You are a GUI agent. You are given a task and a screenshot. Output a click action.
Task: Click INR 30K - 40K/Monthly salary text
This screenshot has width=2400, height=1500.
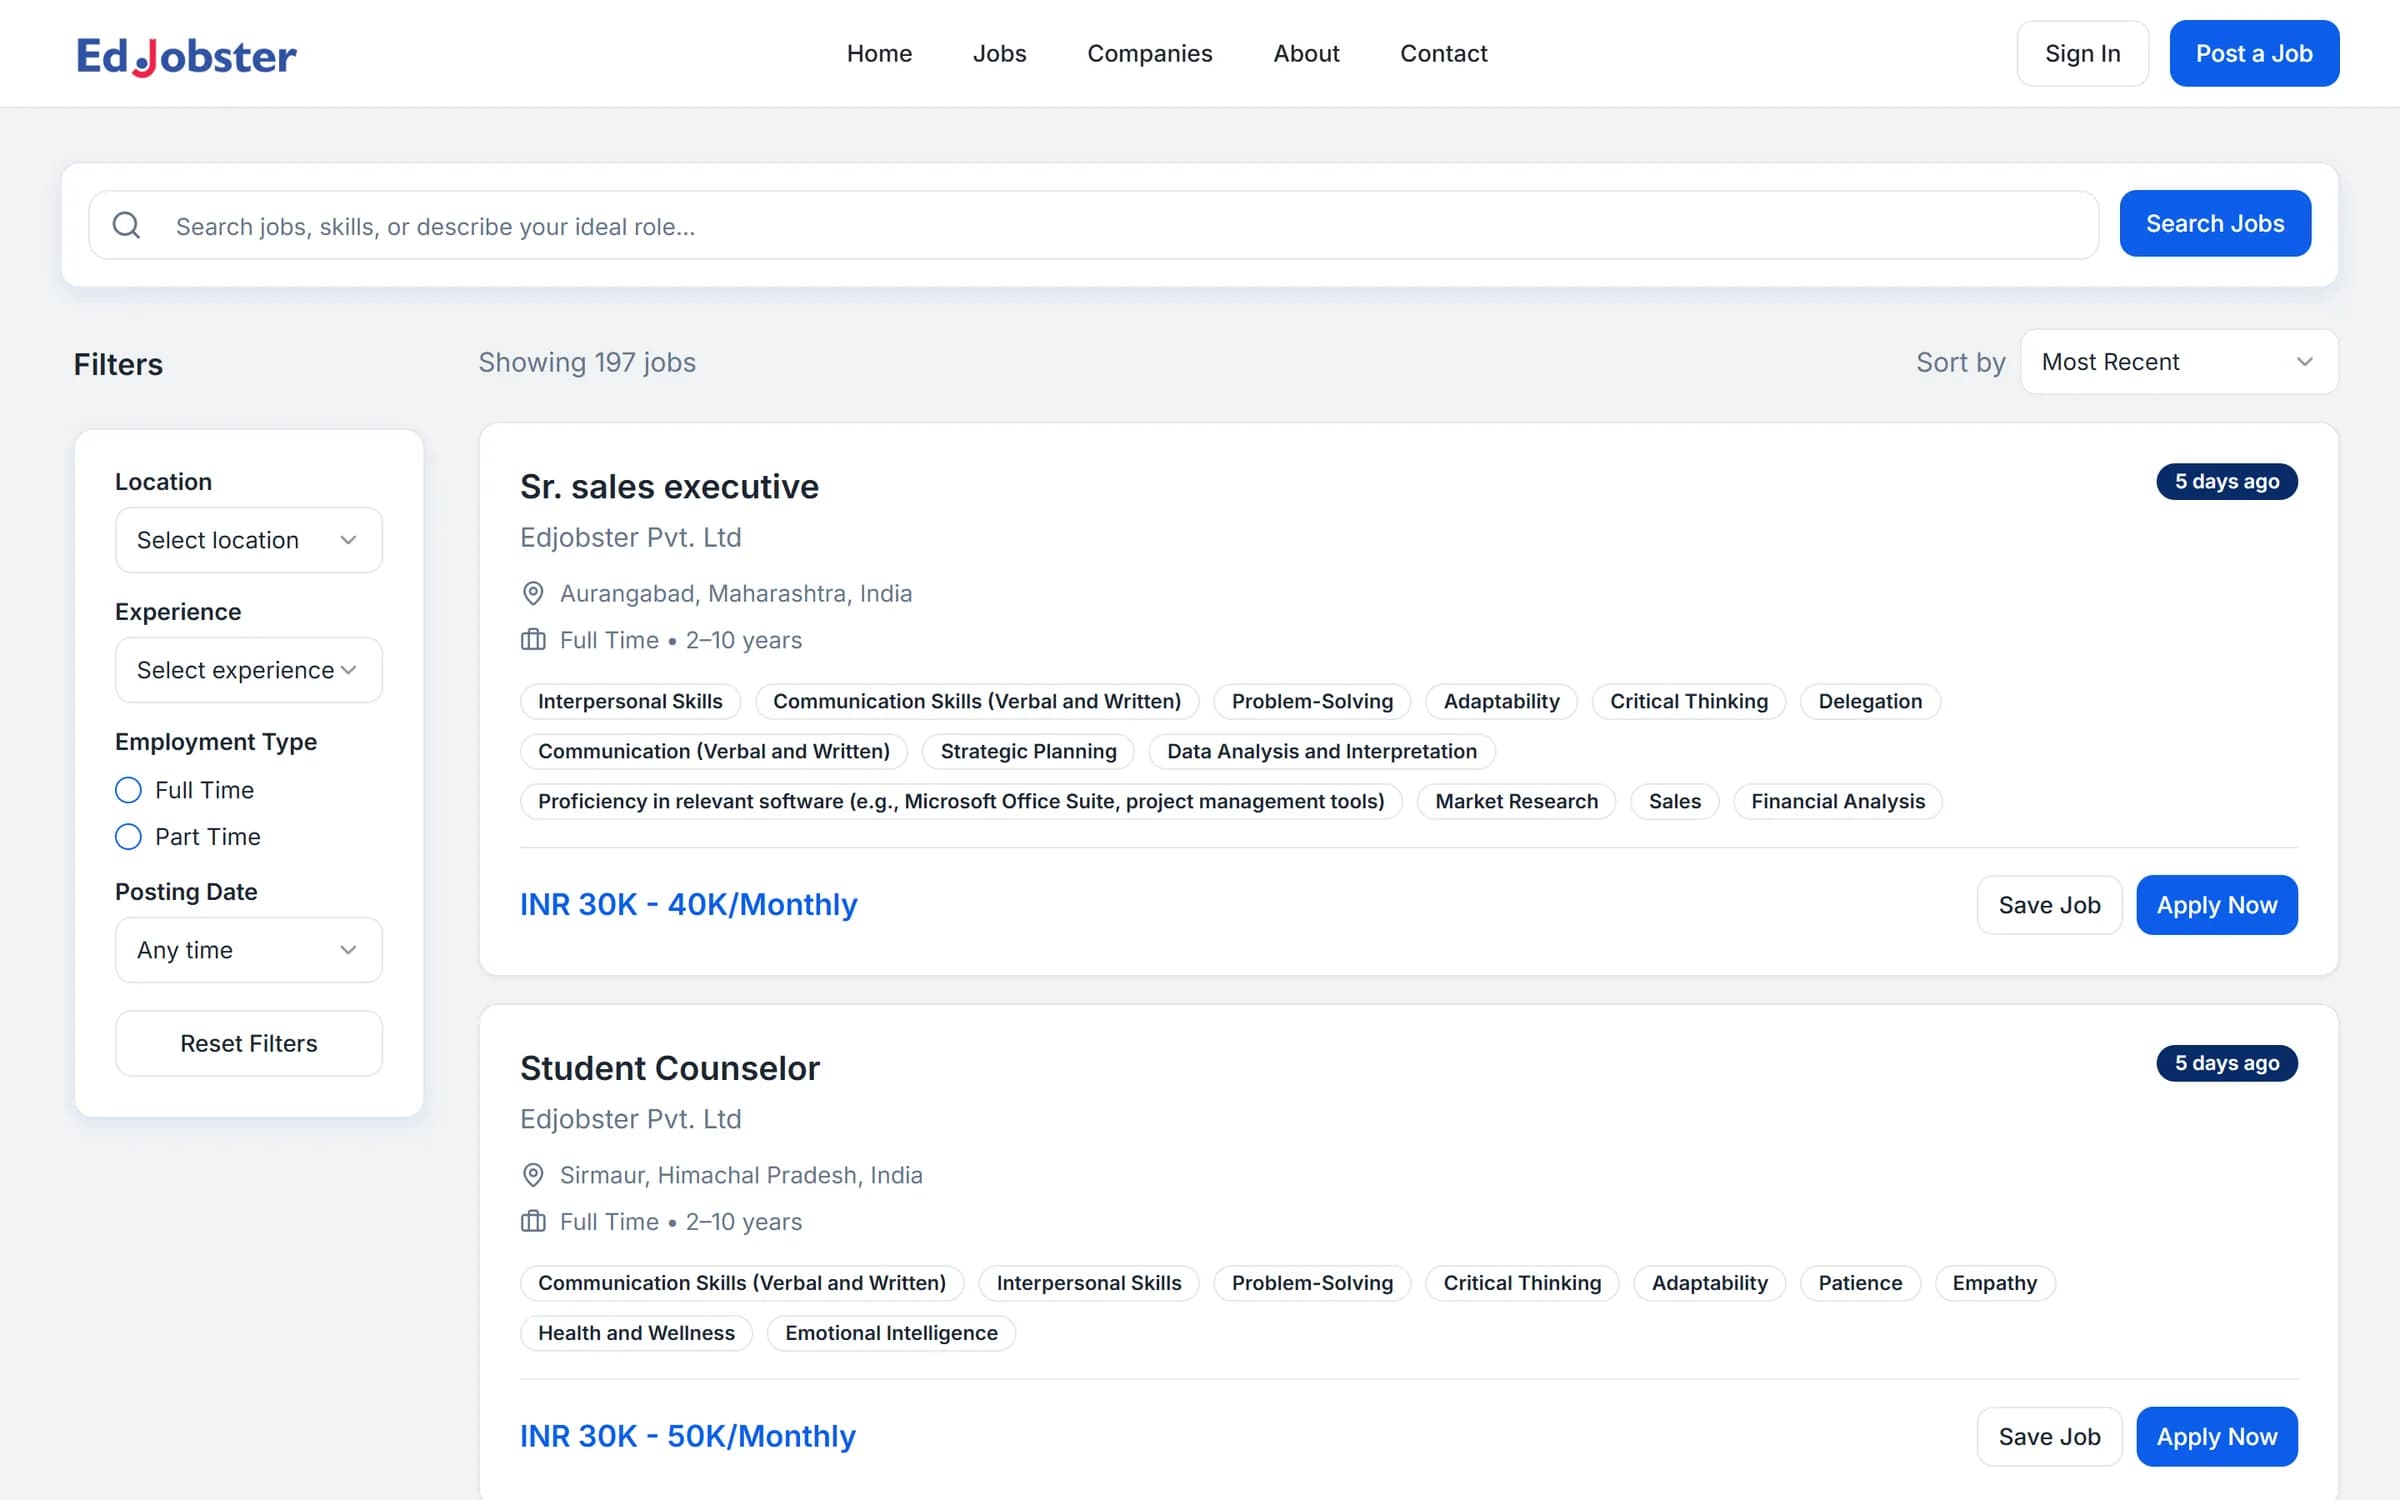click(689, 905)
